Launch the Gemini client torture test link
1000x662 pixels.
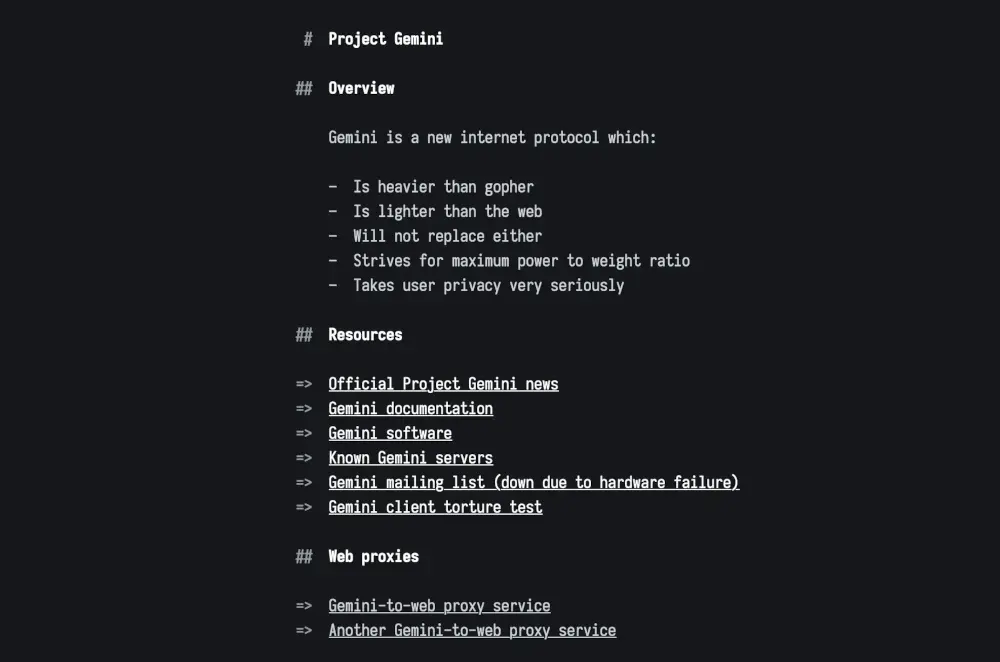click(435, 507)
